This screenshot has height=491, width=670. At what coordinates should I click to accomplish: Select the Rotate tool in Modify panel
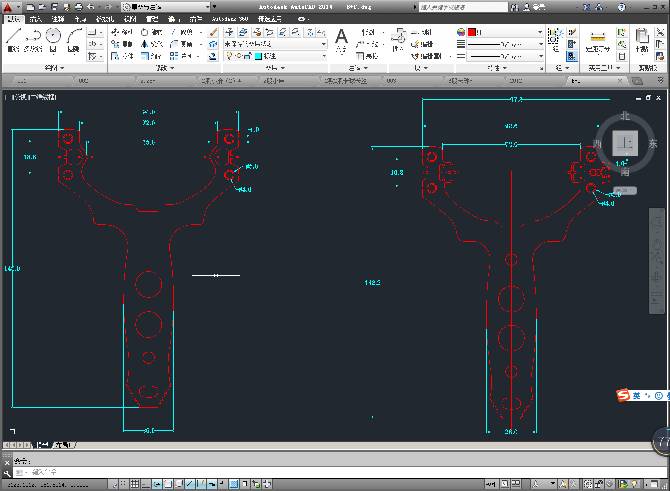tap(151, 32)
